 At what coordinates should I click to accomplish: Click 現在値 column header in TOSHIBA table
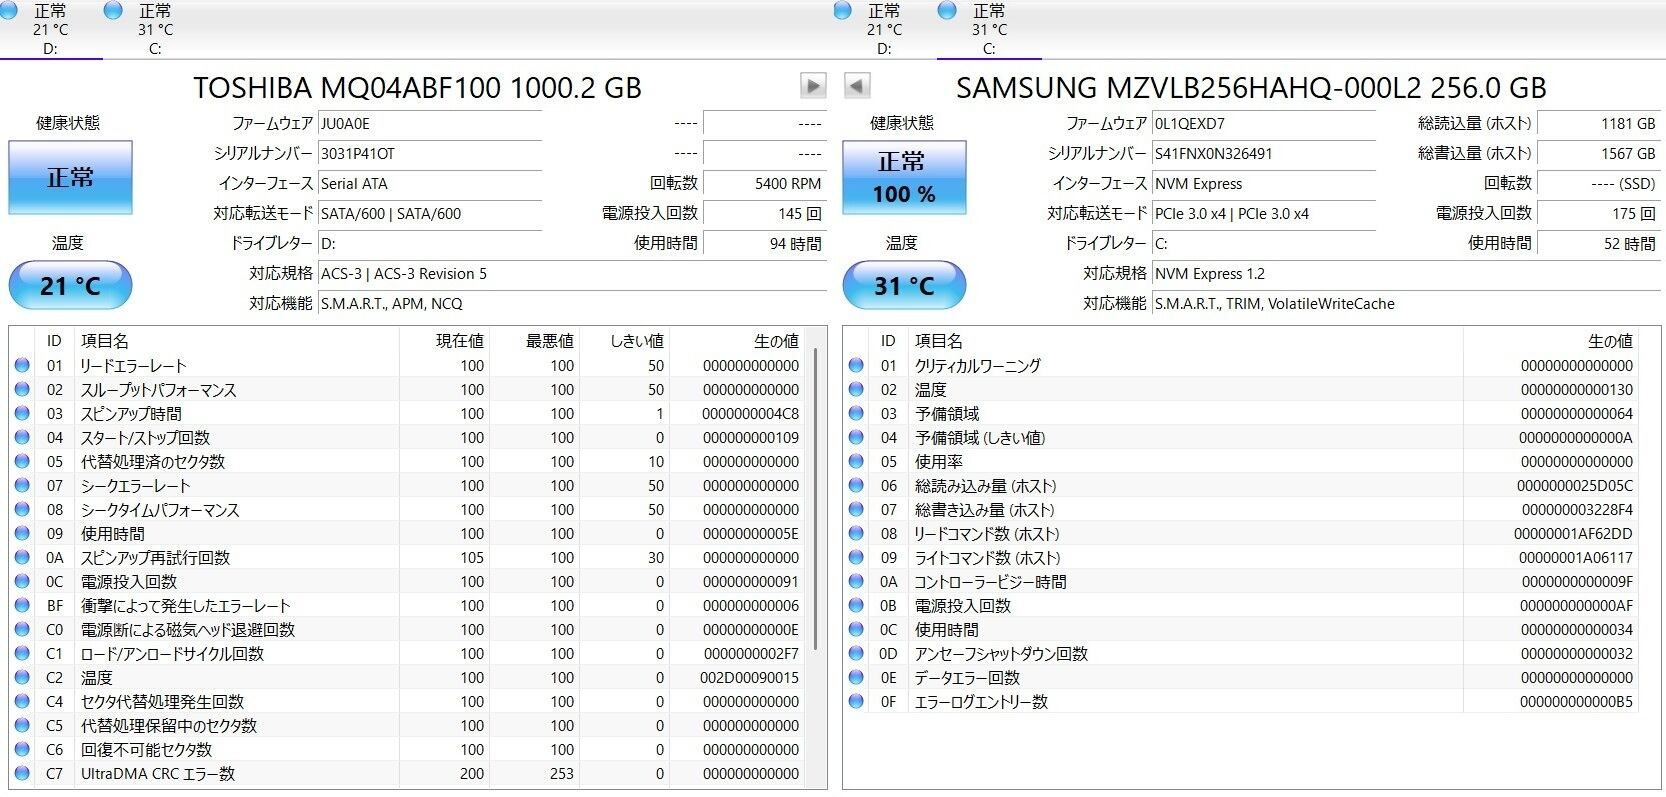[459, 341]
